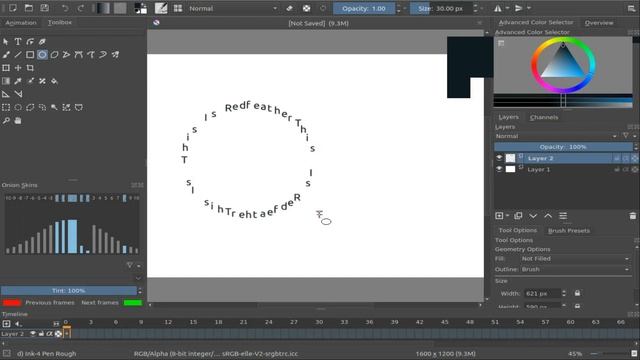The height and width of the screenshot is (360, 640).
Task: Select the Measure tool
Action: (18, 94)
